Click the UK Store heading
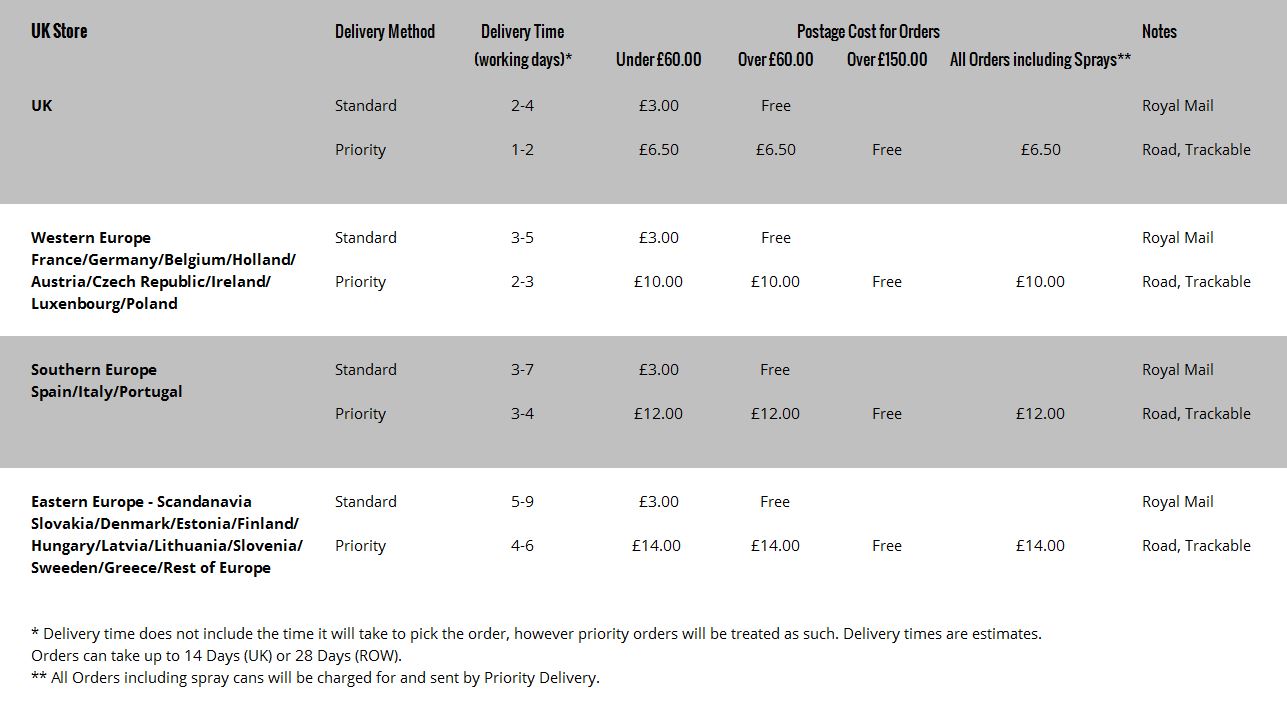 pos(59,31)
